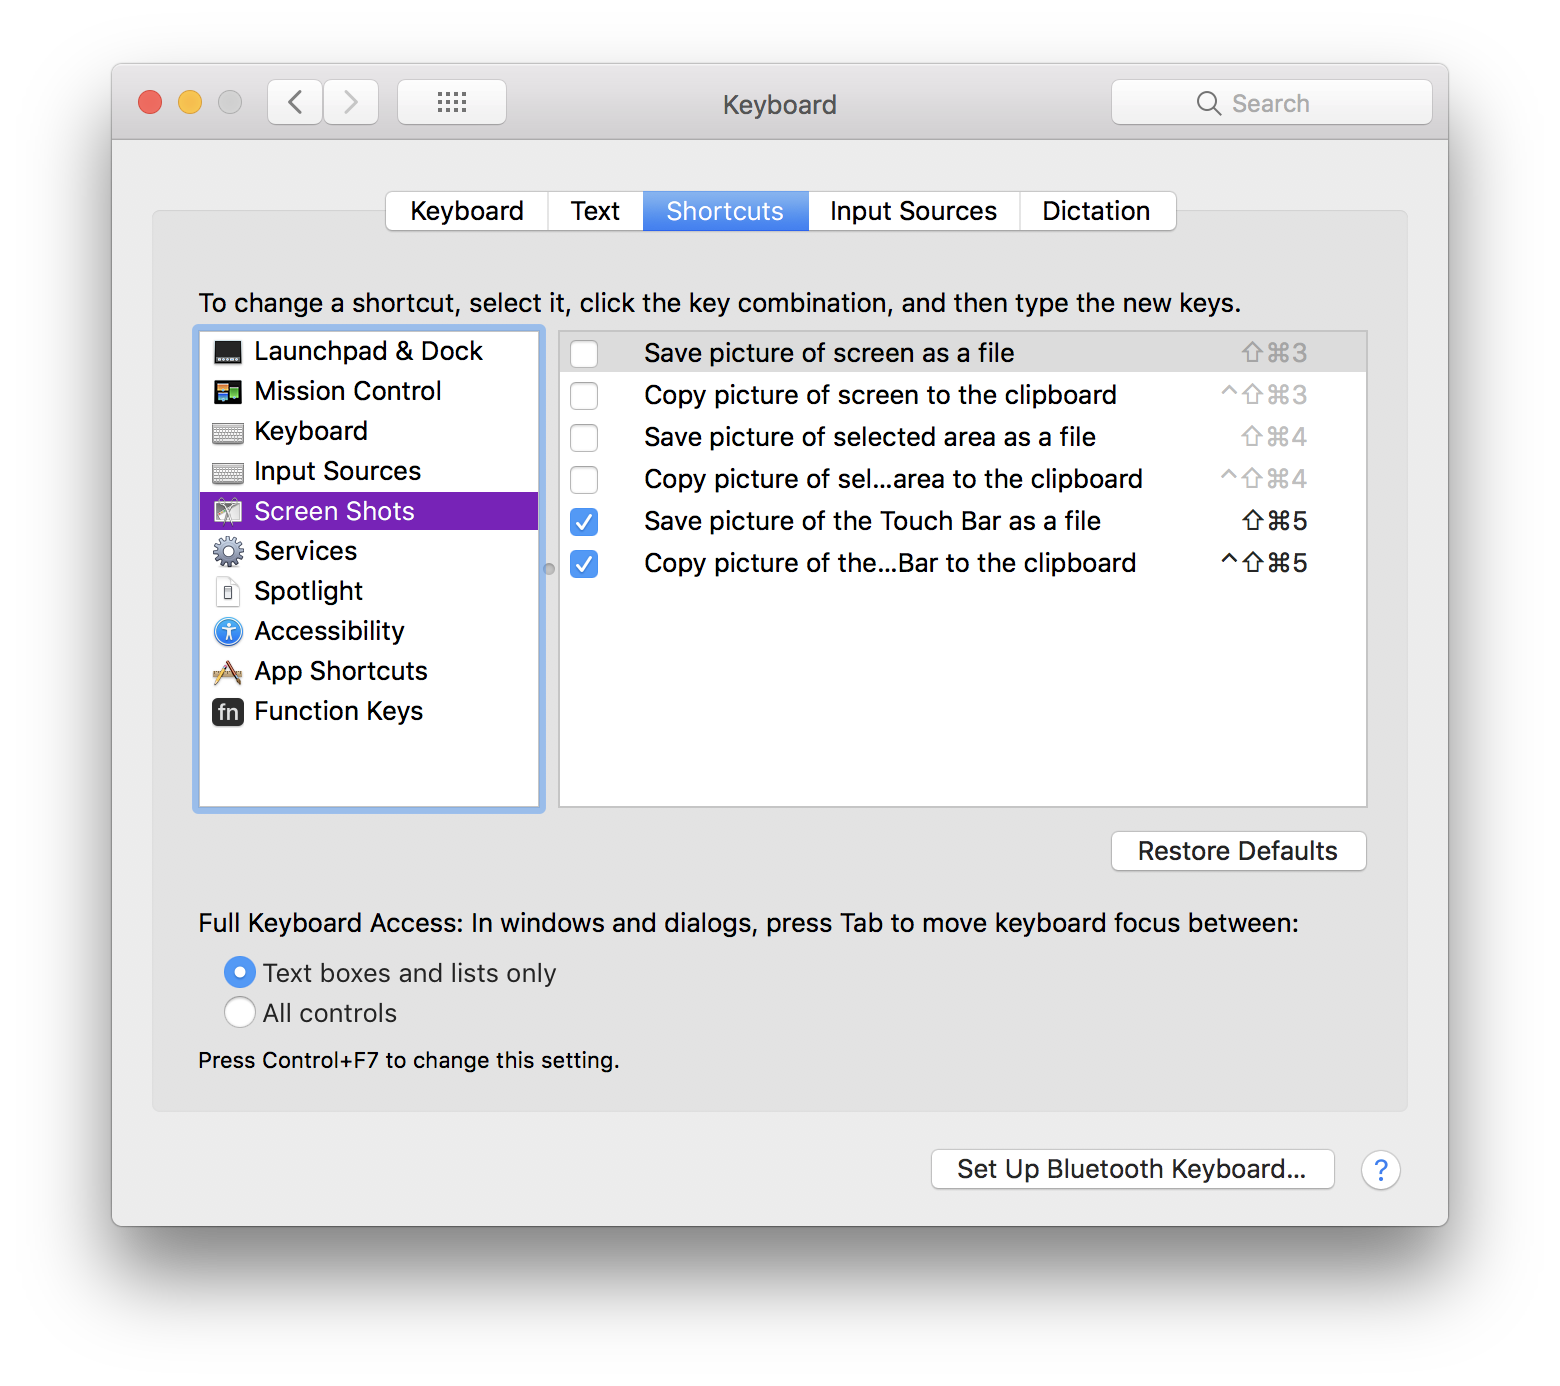Click Set Up Bluetooth Keyboard button
This screenshot has width=1560, height=1386.
(1132, 1169)
